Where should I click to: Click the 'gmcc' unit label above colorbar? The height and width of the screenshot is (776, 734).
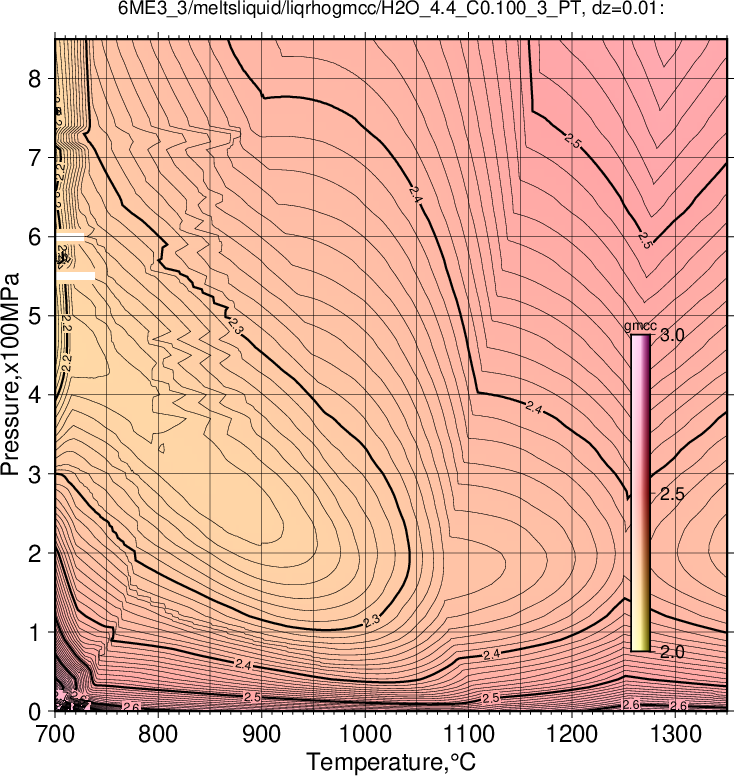(x=640, y=326)
